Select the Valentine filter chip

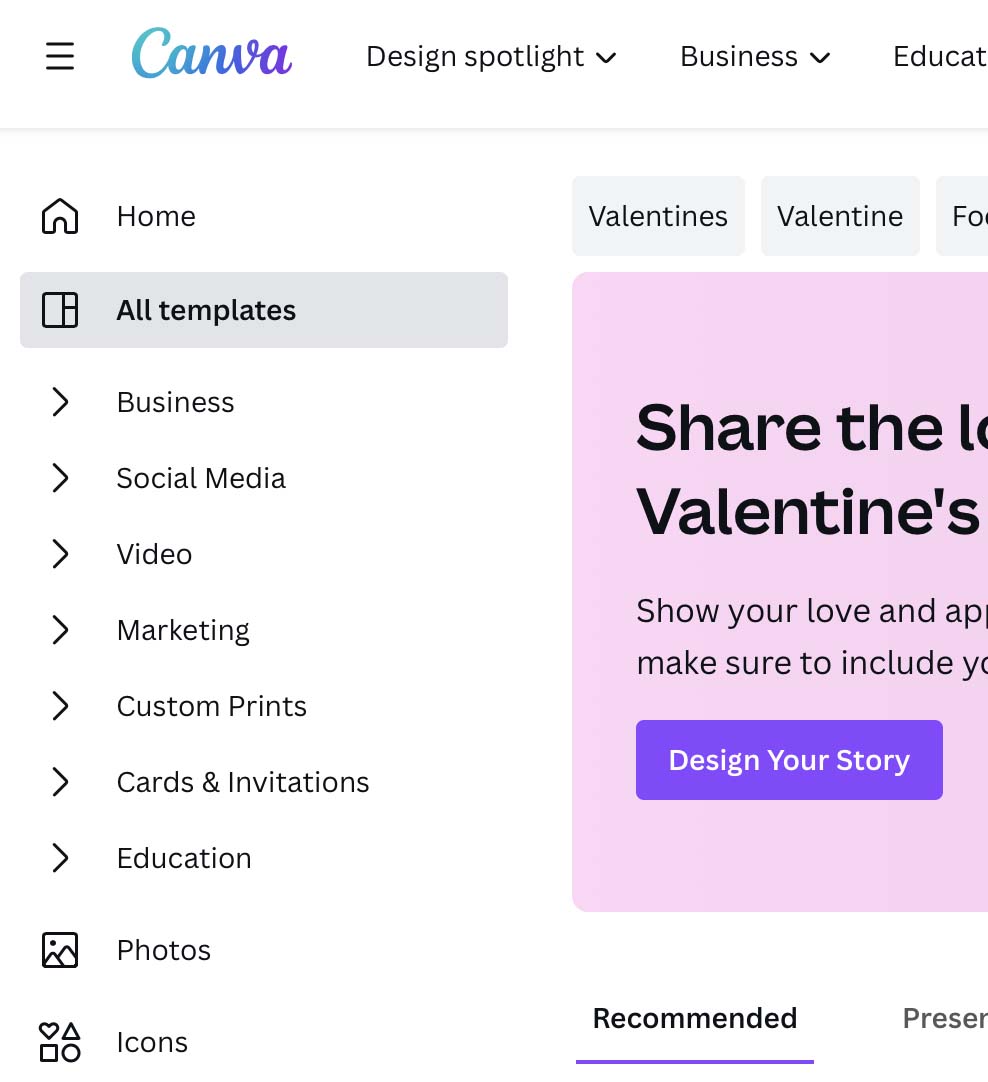coord(840,216)
